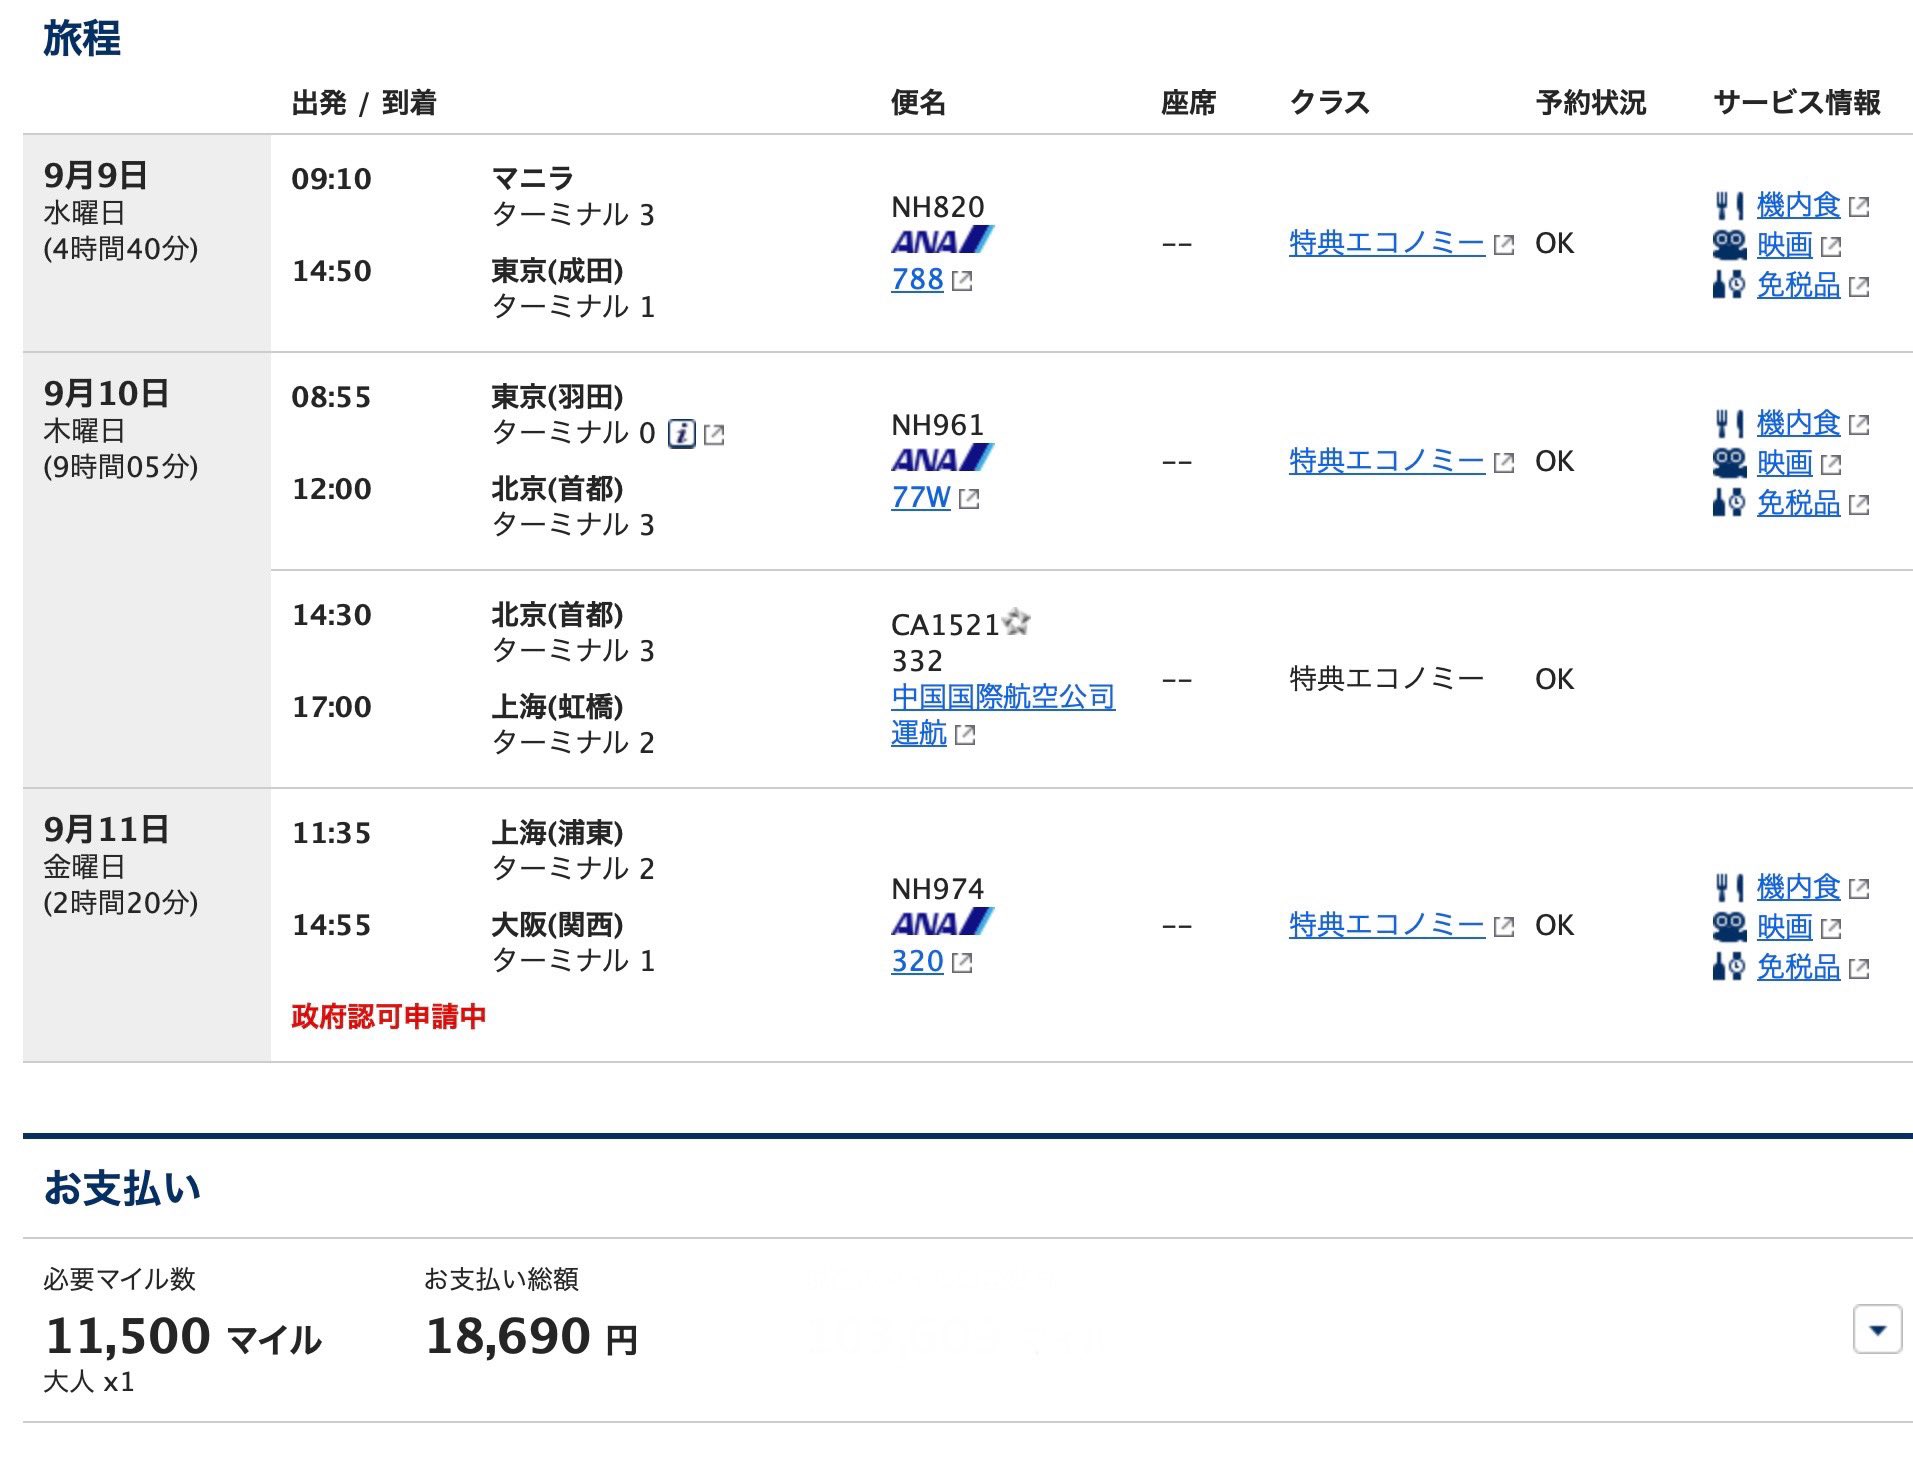Click movie camera icon in NH974 row
The width and height of the screenshot is (1913, 1463).
click(1730, 928)
